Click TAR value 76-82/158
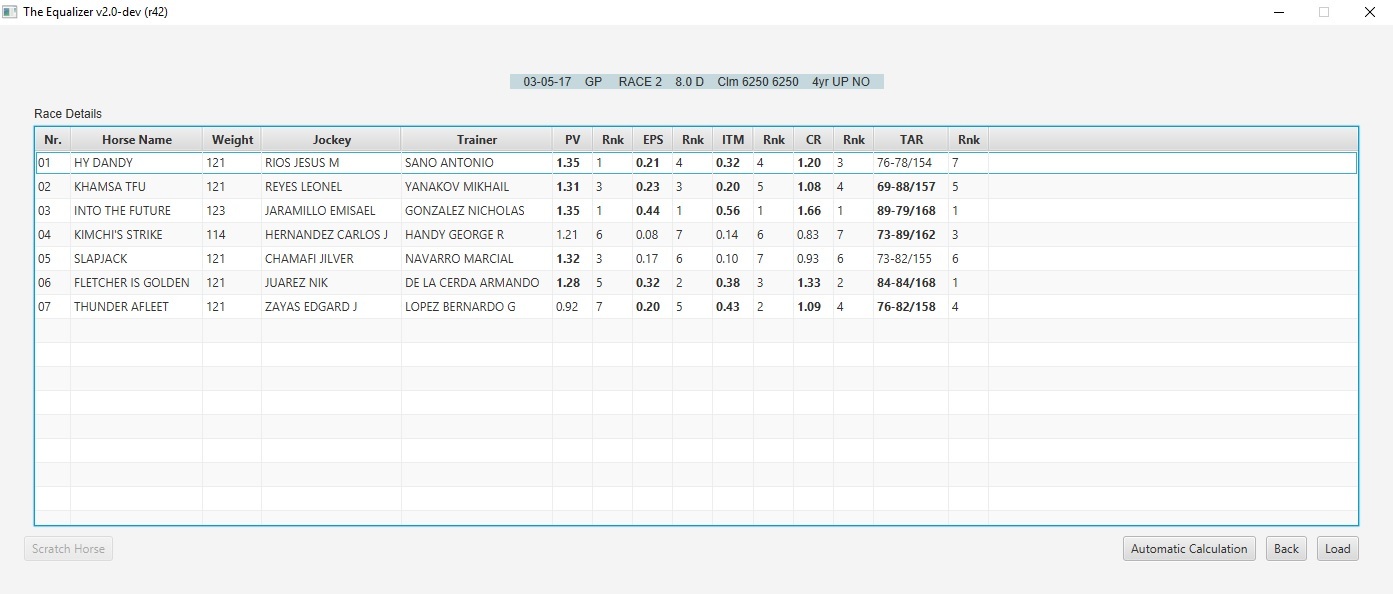Screen dimensions: 1393x594 906,307
